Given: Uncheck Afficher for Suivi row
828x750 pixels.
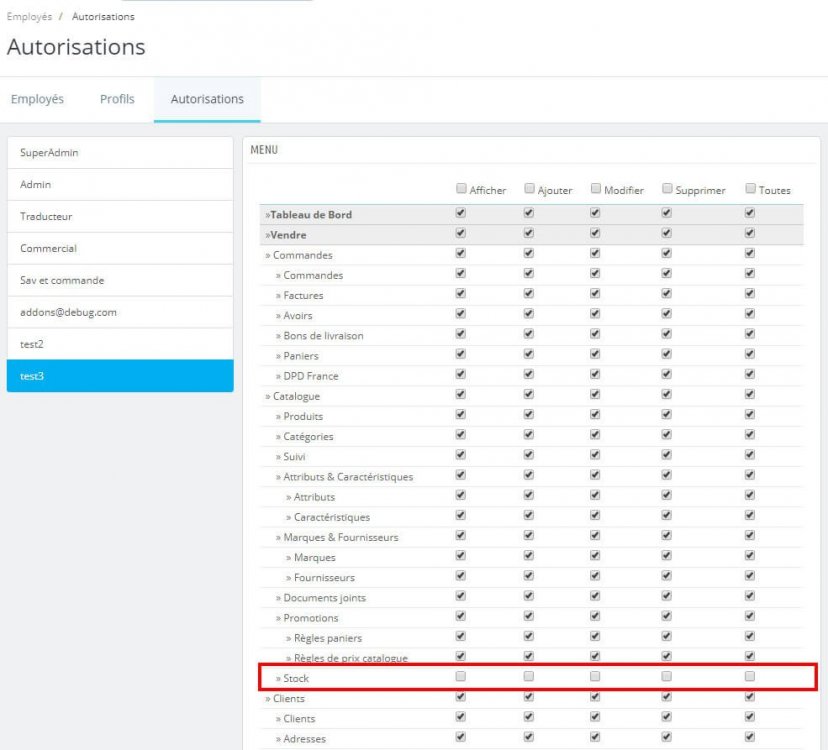Looking at the screenshot, I should pos(460,455).
